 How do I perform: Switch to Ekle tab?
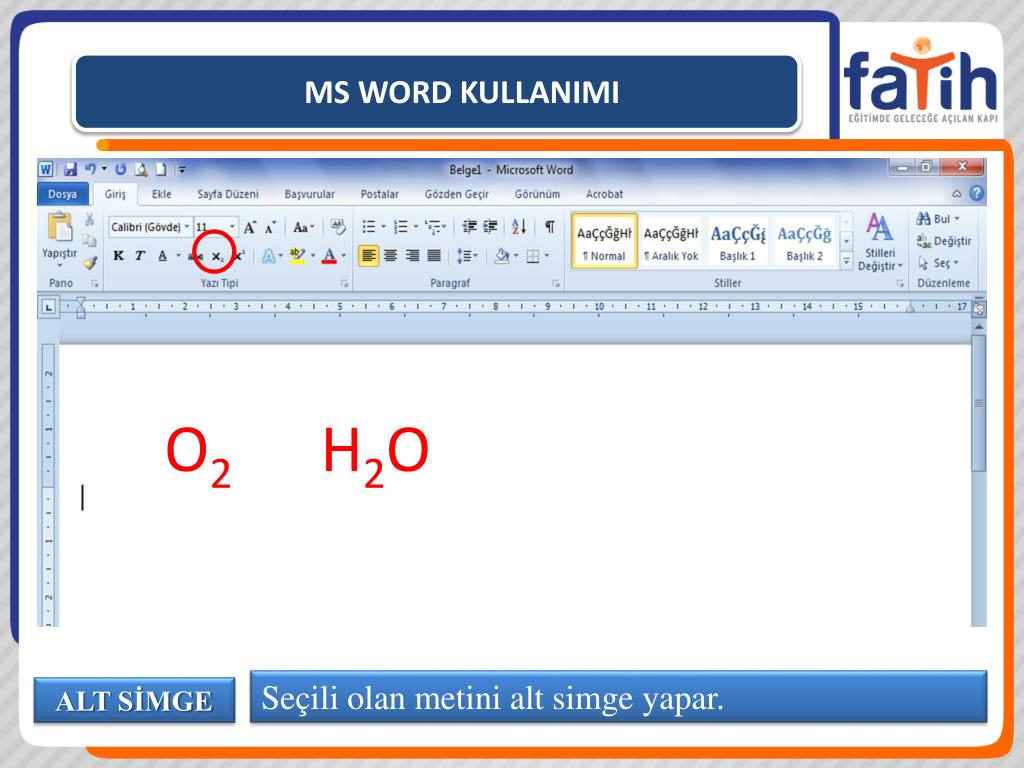[161, 194]
